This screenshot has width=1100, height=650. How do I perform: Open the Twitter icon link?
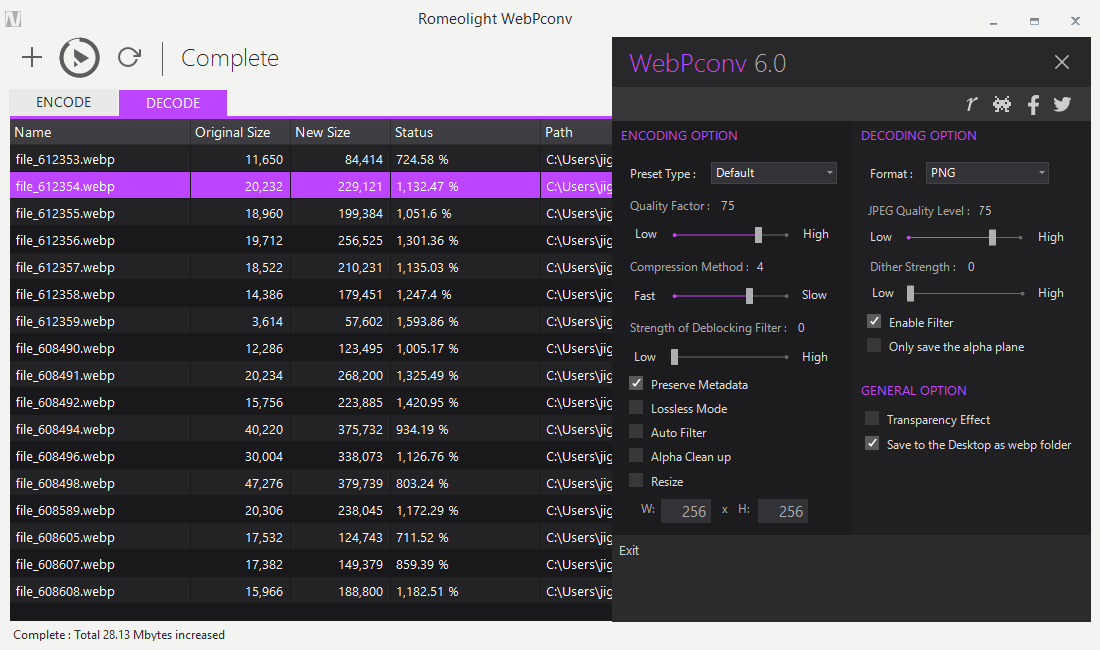(x=1062, y=104)
